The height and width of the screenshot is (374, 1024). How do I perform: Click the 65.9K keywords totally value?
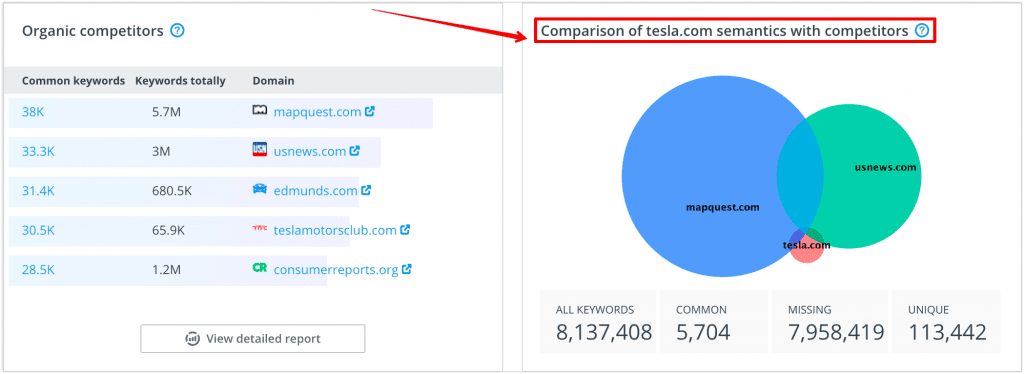168,230
